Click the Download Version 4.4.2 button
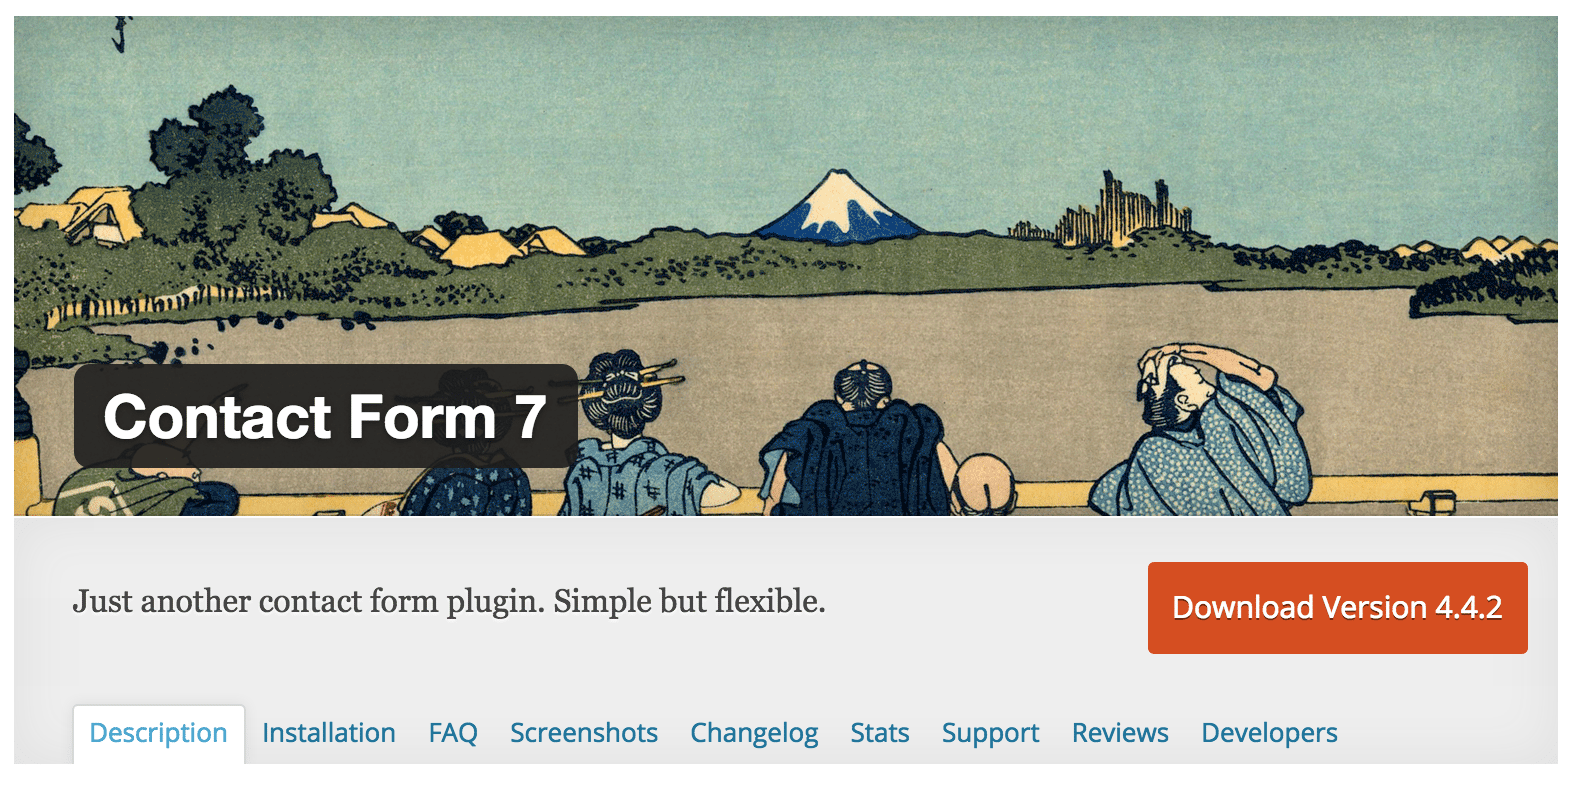The image size is (1580, 786). [1338, 608]
